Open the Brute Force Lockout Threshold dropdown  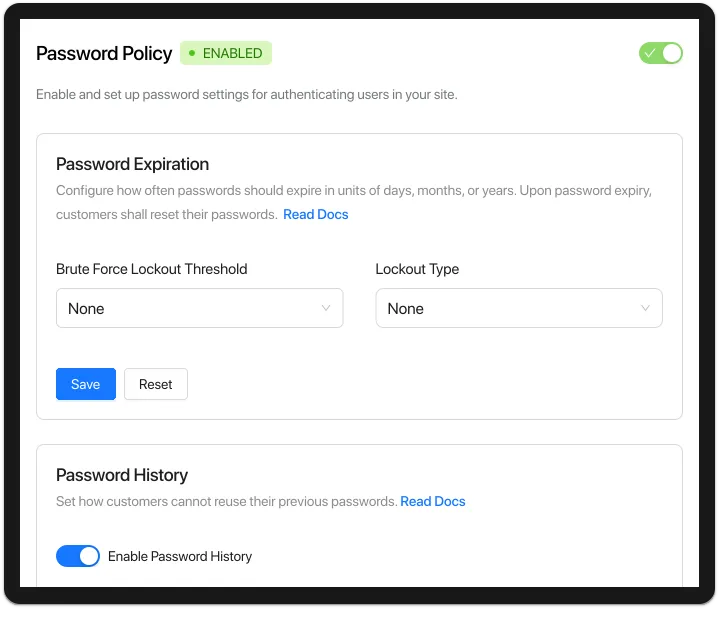[x=199, y=308]
